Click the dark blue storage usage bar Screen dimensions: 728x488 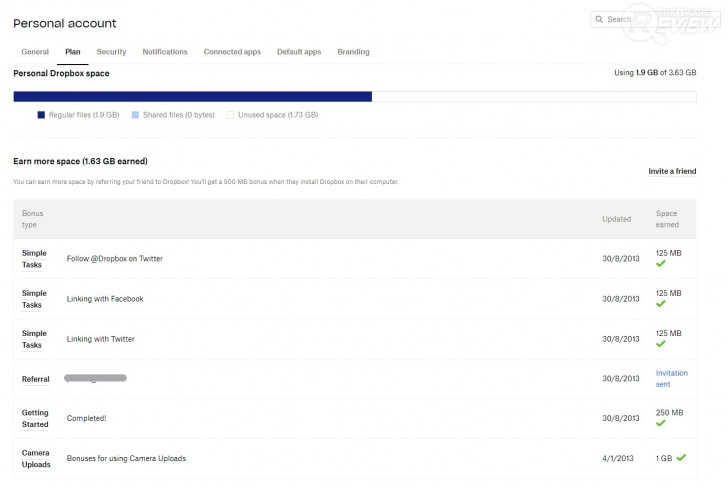coord(193,97)
